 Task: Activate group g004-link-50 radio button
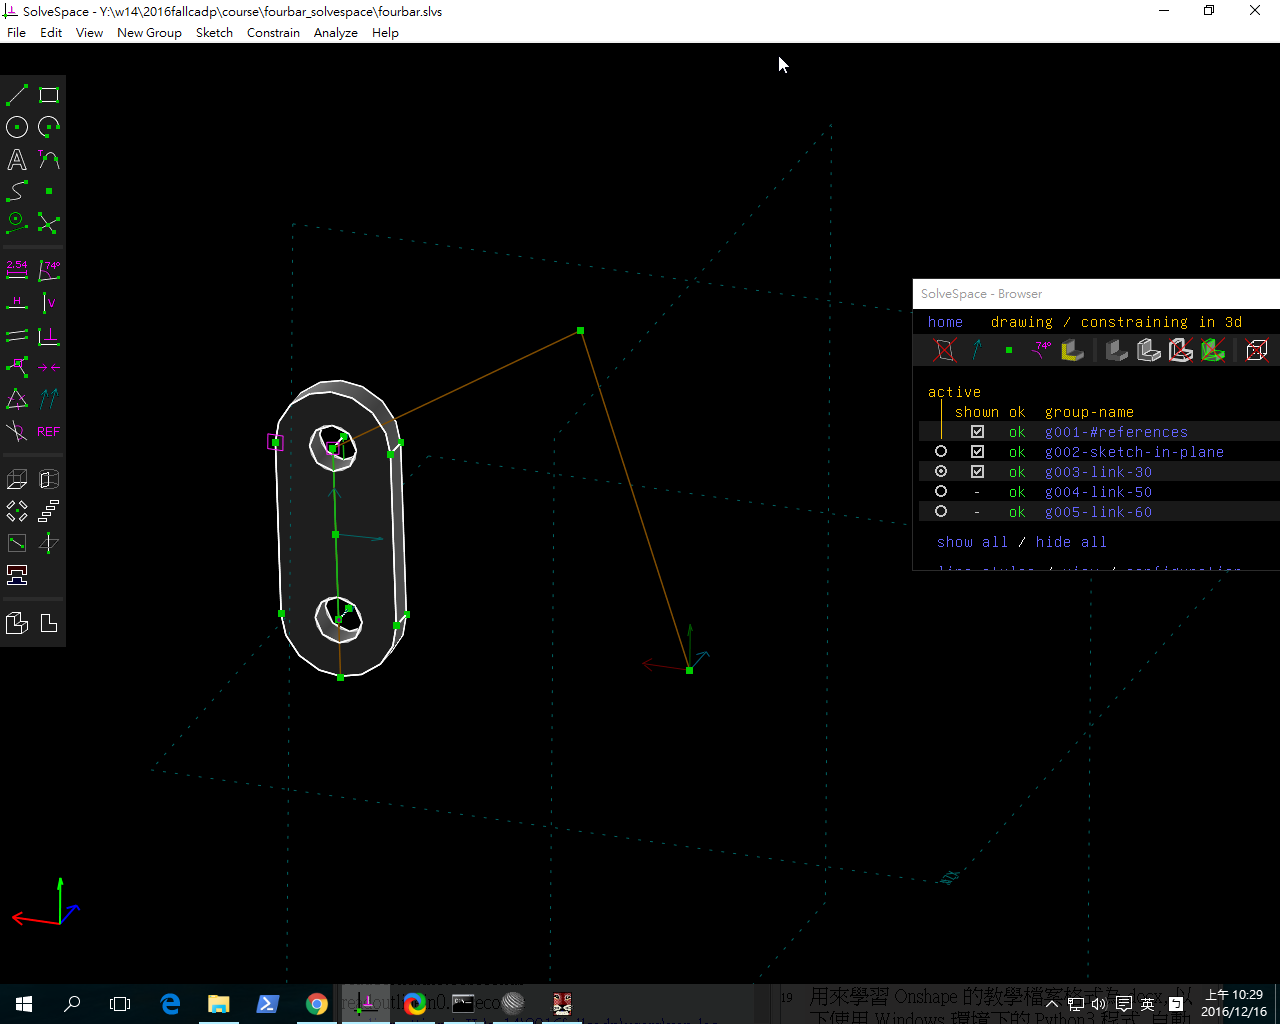point(941,492)
